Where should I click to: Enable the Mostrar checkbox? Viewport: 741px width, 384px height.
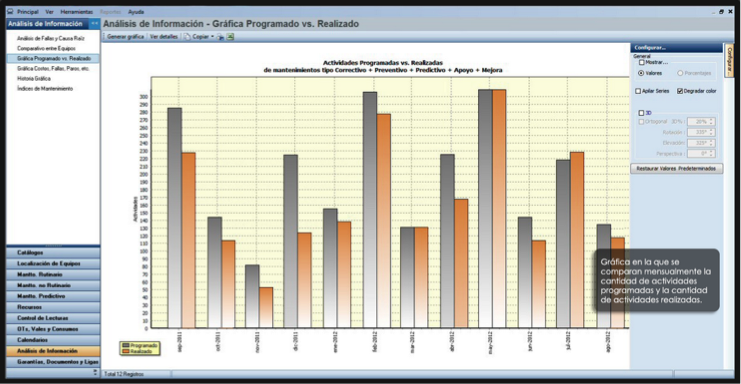click(642, 62)
